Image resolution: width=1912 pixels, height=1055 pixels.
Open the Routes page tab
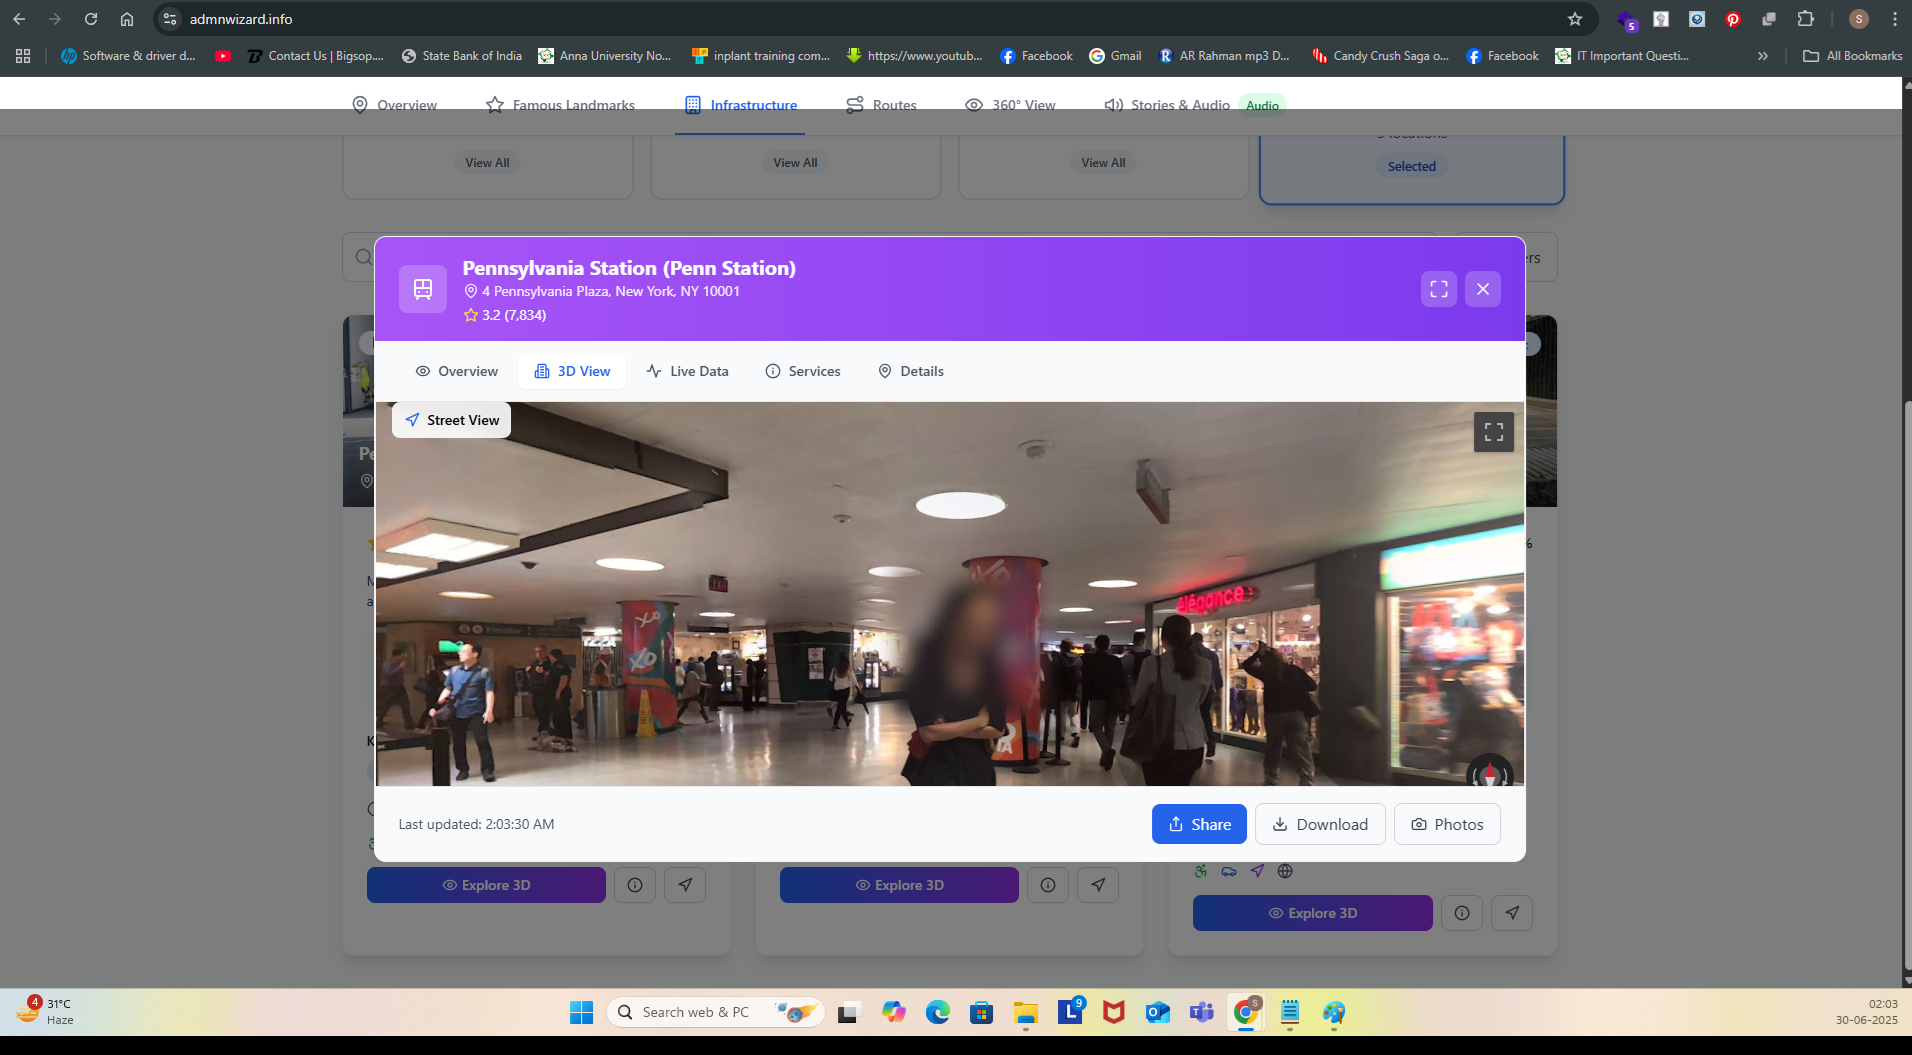pos(881,105)
